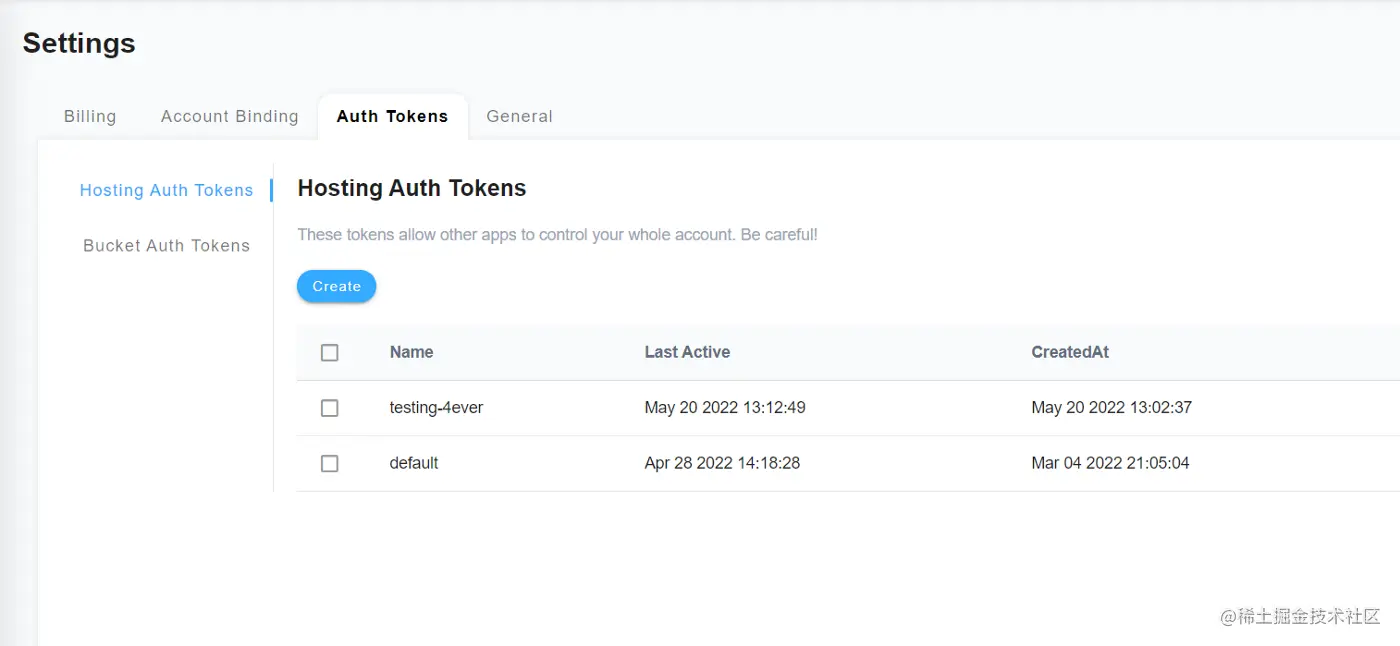Toggle the select-all checkbox in table header
The height and width of the screenshot is (646, 1400).
pyautogui.click(x=329, y=352)
